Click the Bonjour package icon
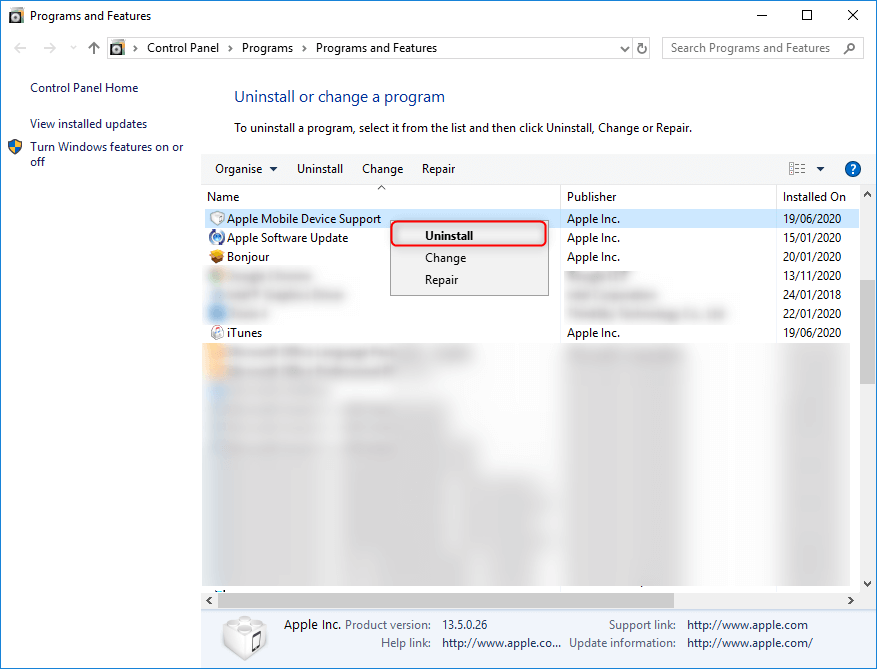The width and height of the screenshot is (877, 669). tap(216, 257)
